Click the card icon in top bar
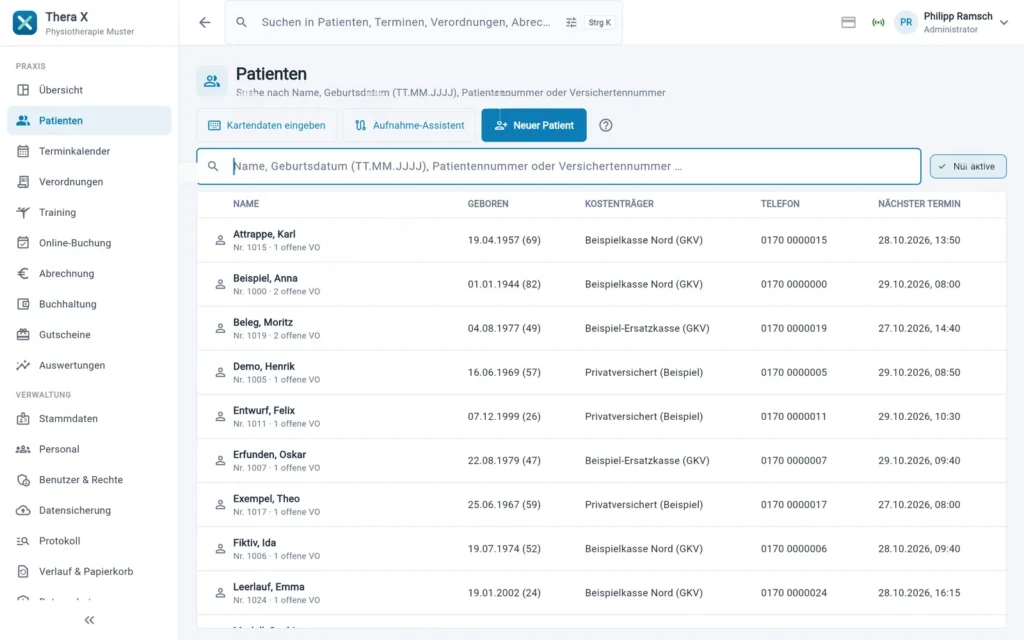This screenshot has height=640, width=1024. coord(848,22)
